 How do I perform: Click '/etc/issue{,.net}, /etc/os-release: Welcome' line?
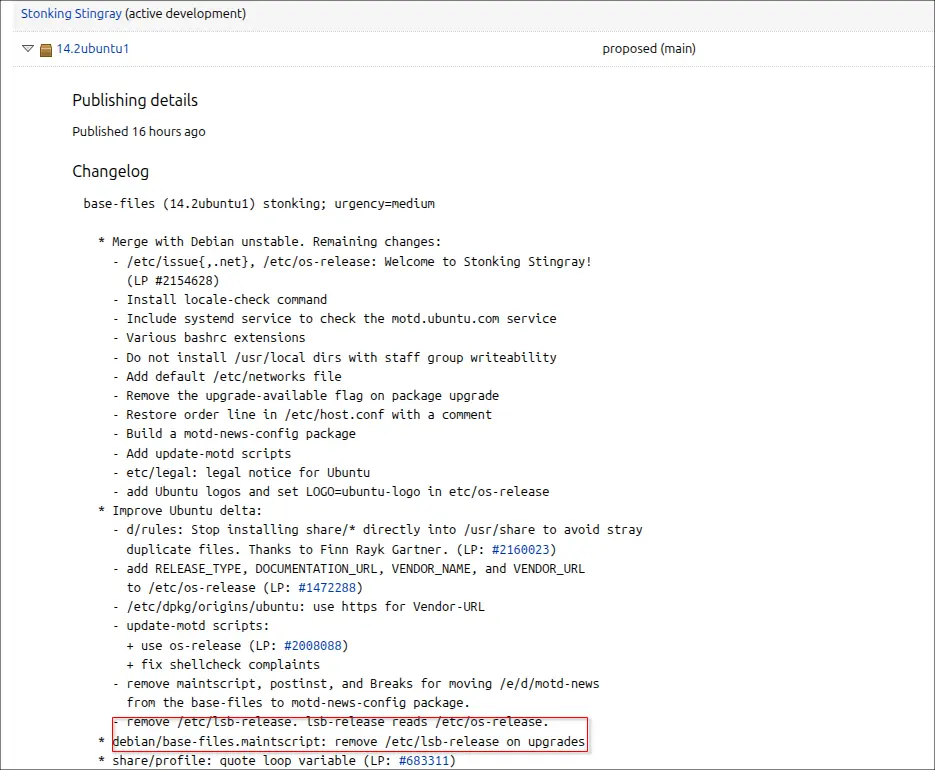pos(352,261)
